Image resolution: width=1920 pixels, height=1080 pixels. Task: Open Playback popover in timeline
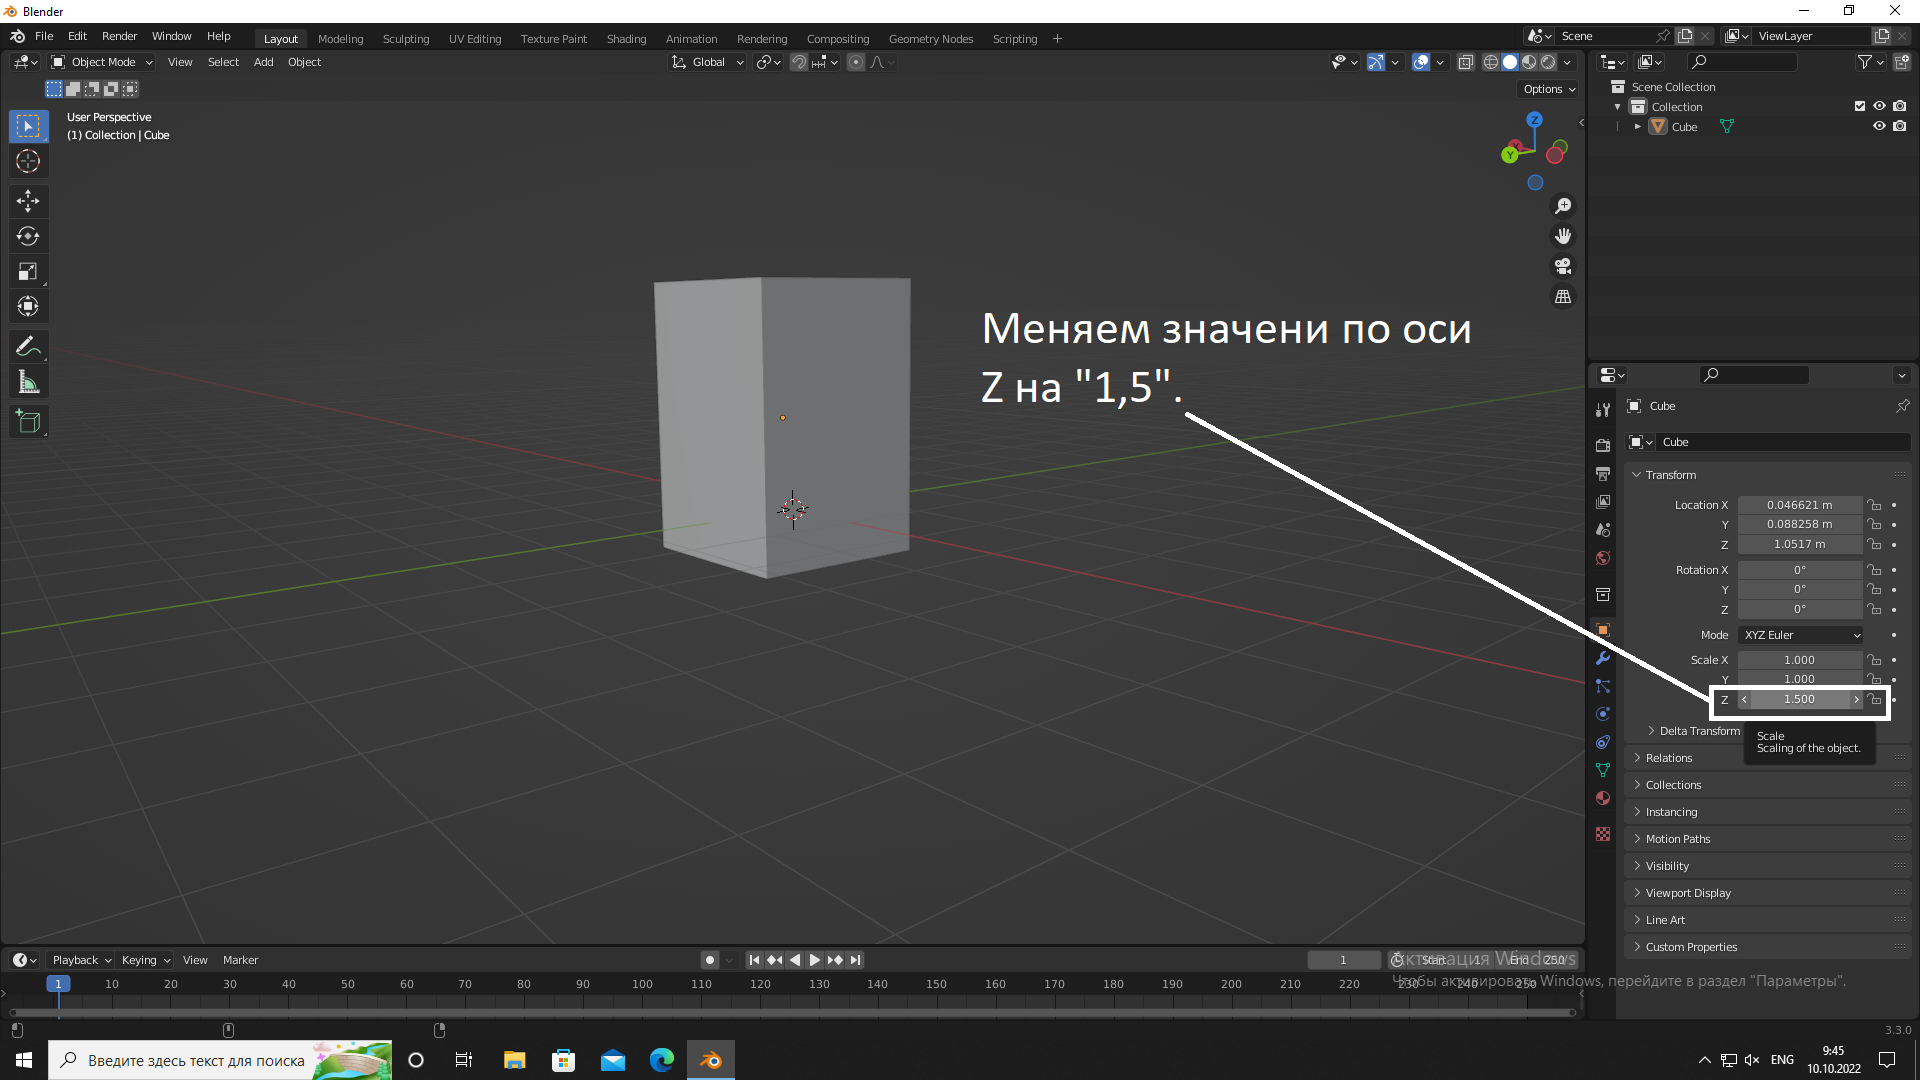pos(81,960)
